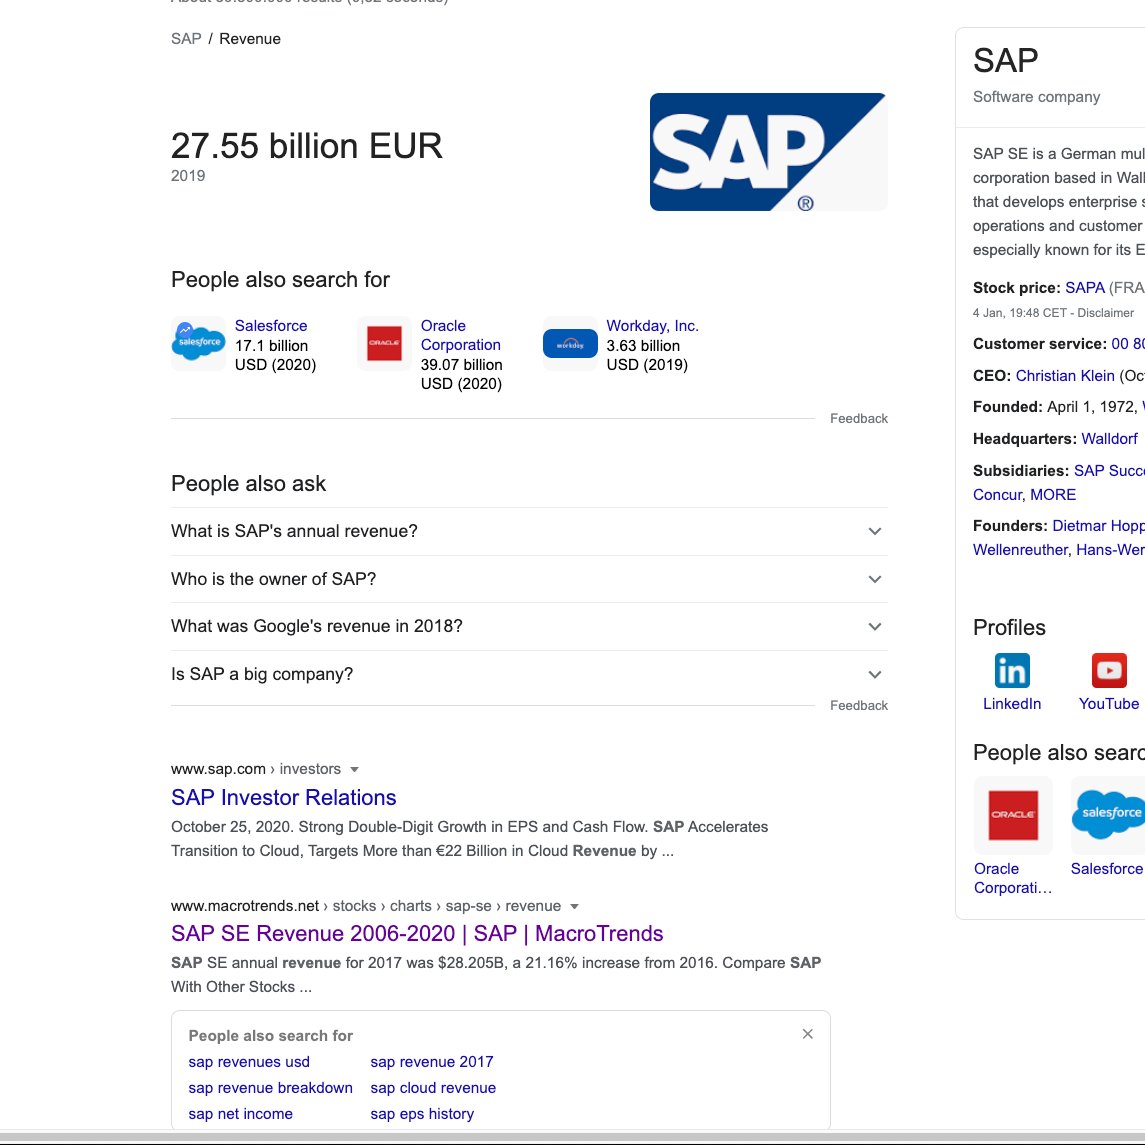Click the Wellenreuther founder link
This screenshot has width=1145, height=1145.
(x=1020, y=550)
